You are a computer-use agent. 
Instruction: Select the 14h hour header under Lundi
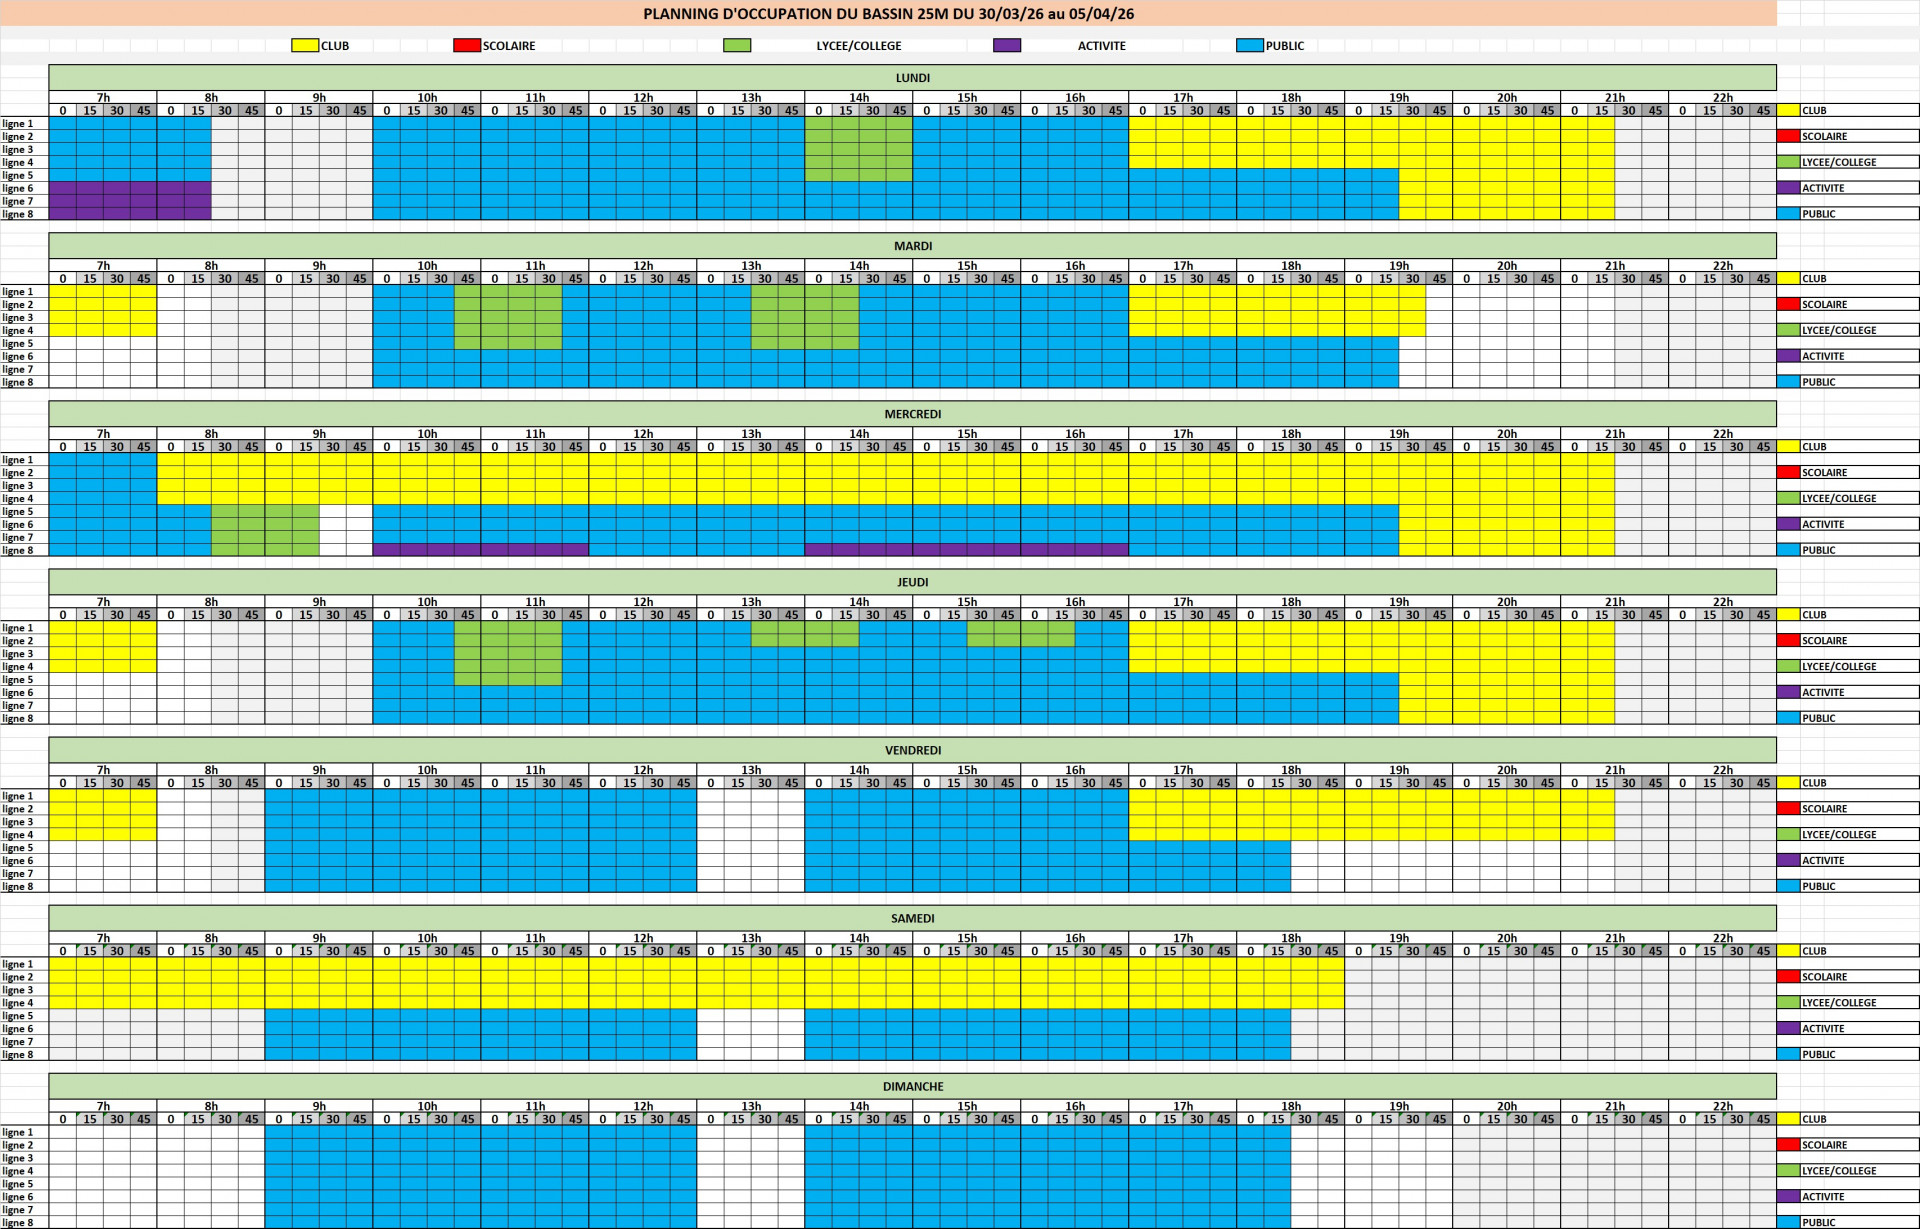[x=858, y=98]
